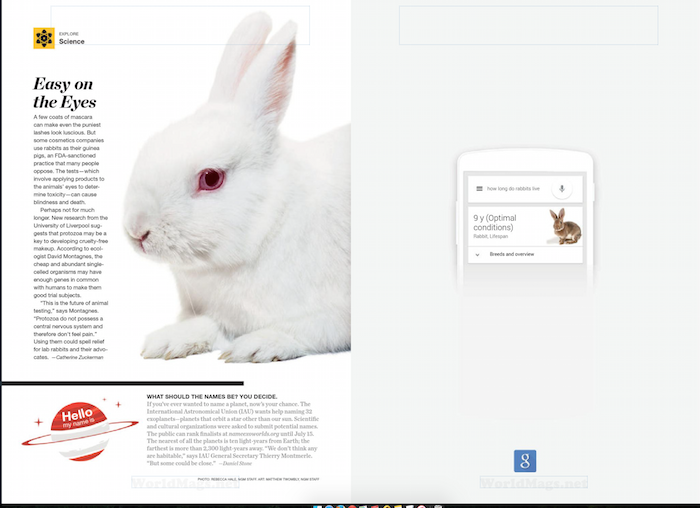Click the blue Google 'g' logo icon
700x508 pixels.
(525, 461)
